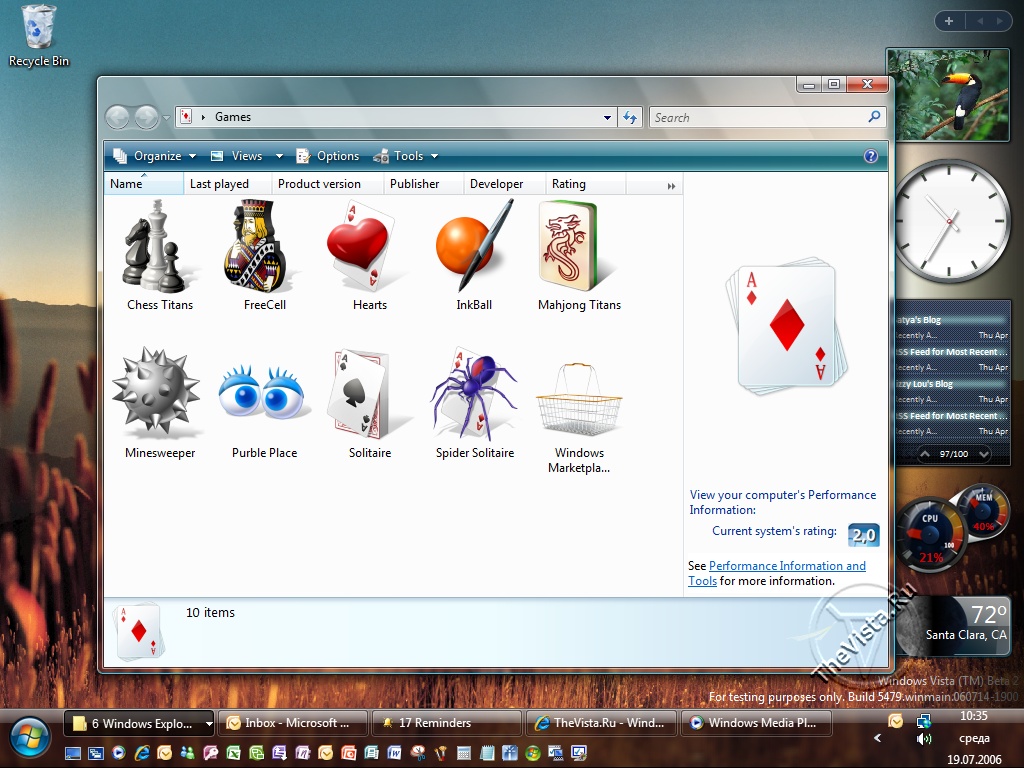1024x768 pixels.
Task: Select the Hearts game icon
Action: [x=360, y=246]
